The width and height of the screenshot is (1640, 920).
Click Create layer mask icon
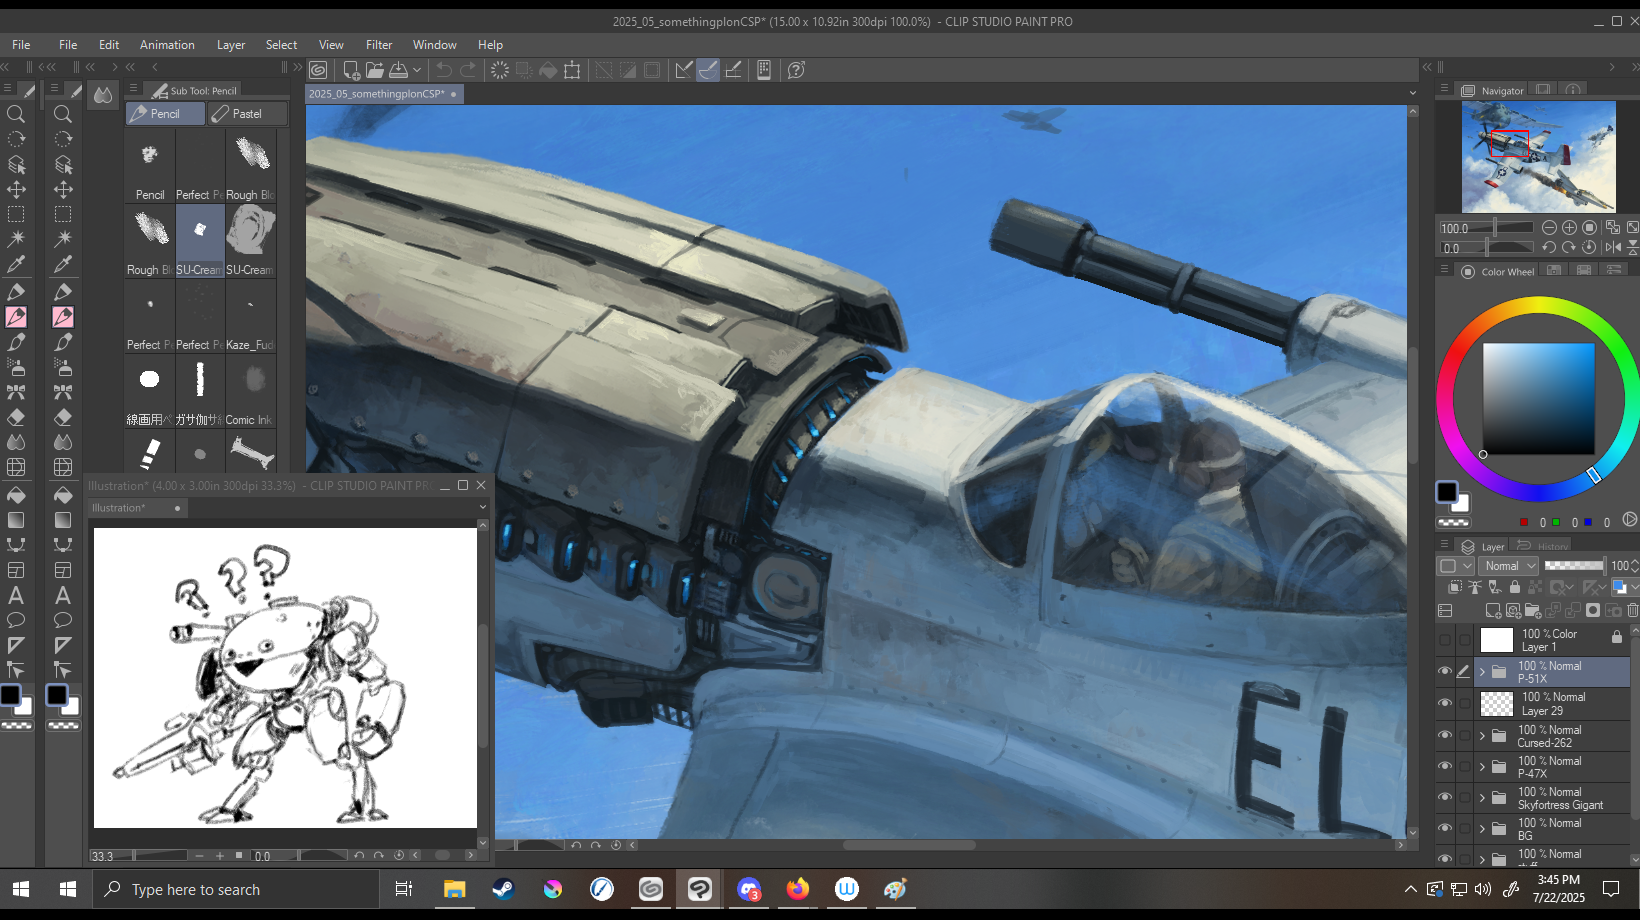[1593, 610]
